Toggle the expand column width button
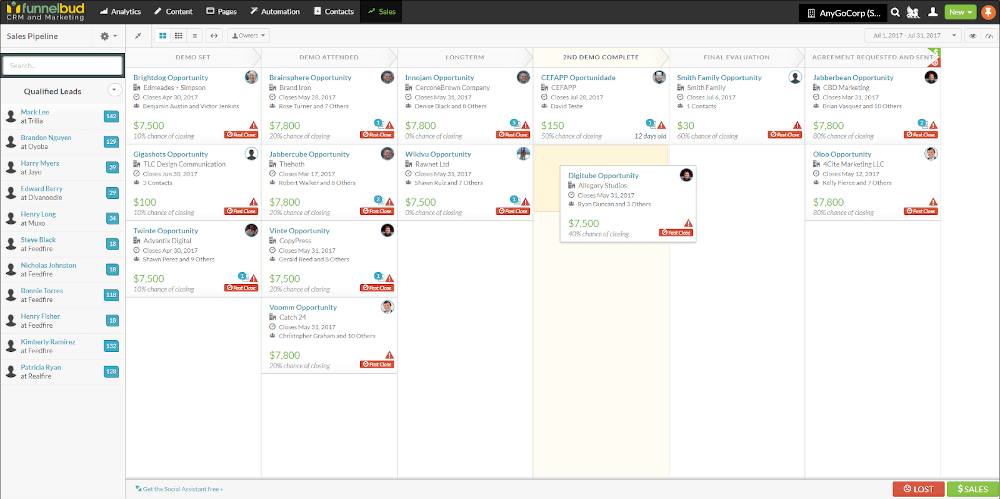Viewport: 1000px width, 499px height. (x=214, y=36)
